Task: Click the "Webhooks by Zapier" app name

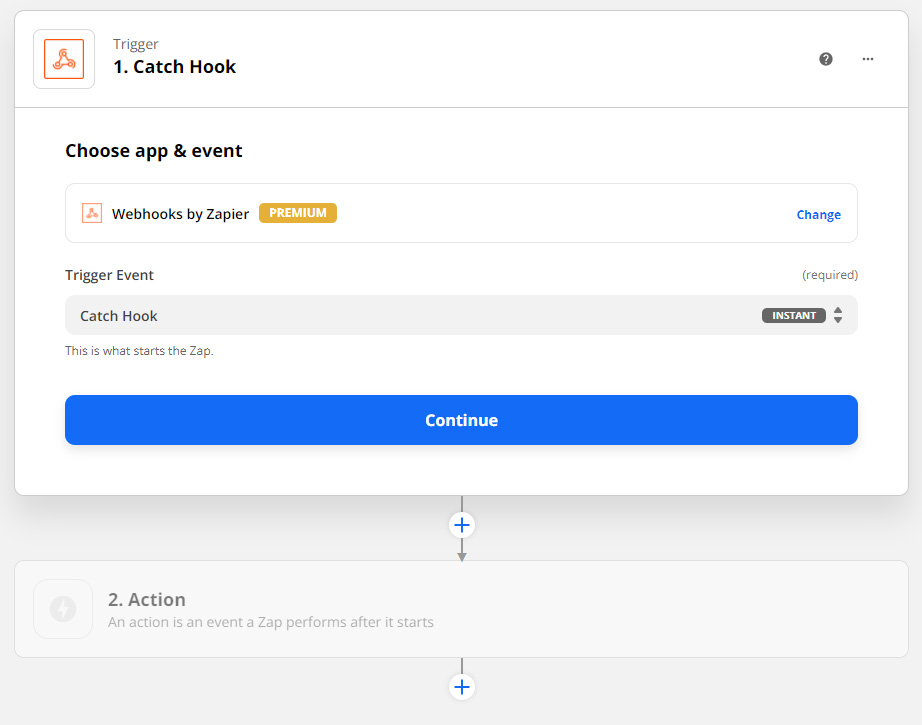Action: pos(180,213)
